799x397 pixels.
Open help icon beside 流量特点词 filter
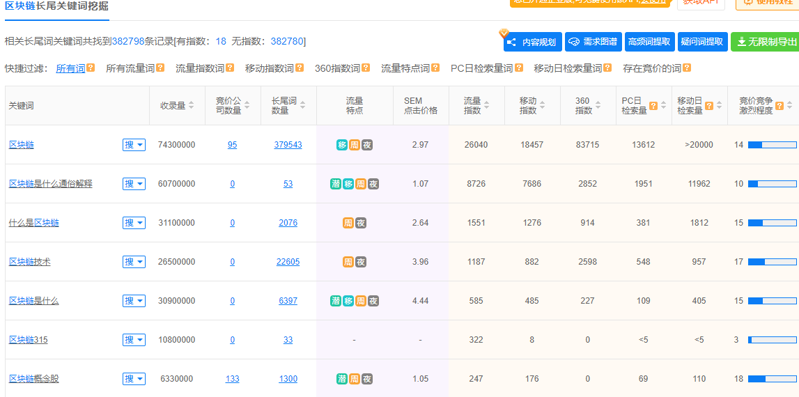435,68
